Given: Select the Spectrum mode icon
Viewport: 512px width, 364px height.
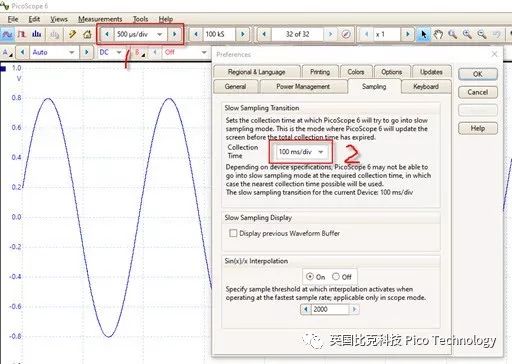Looking at the screenshot, I should tap(36, 34).
